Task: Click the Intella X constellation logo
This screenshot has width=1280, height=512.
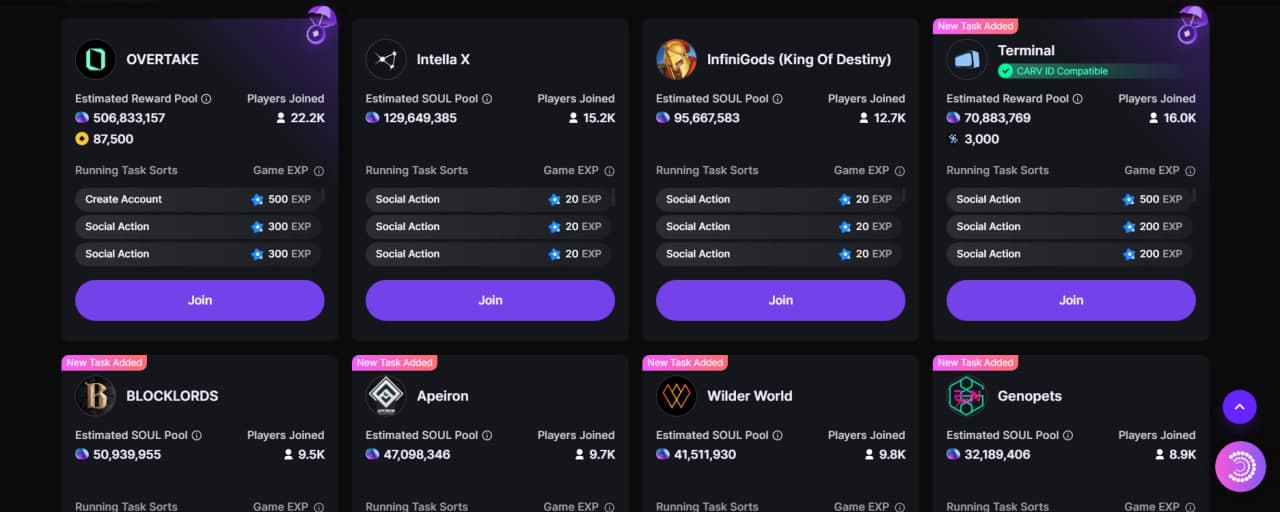Action: (x=386, y=59)
